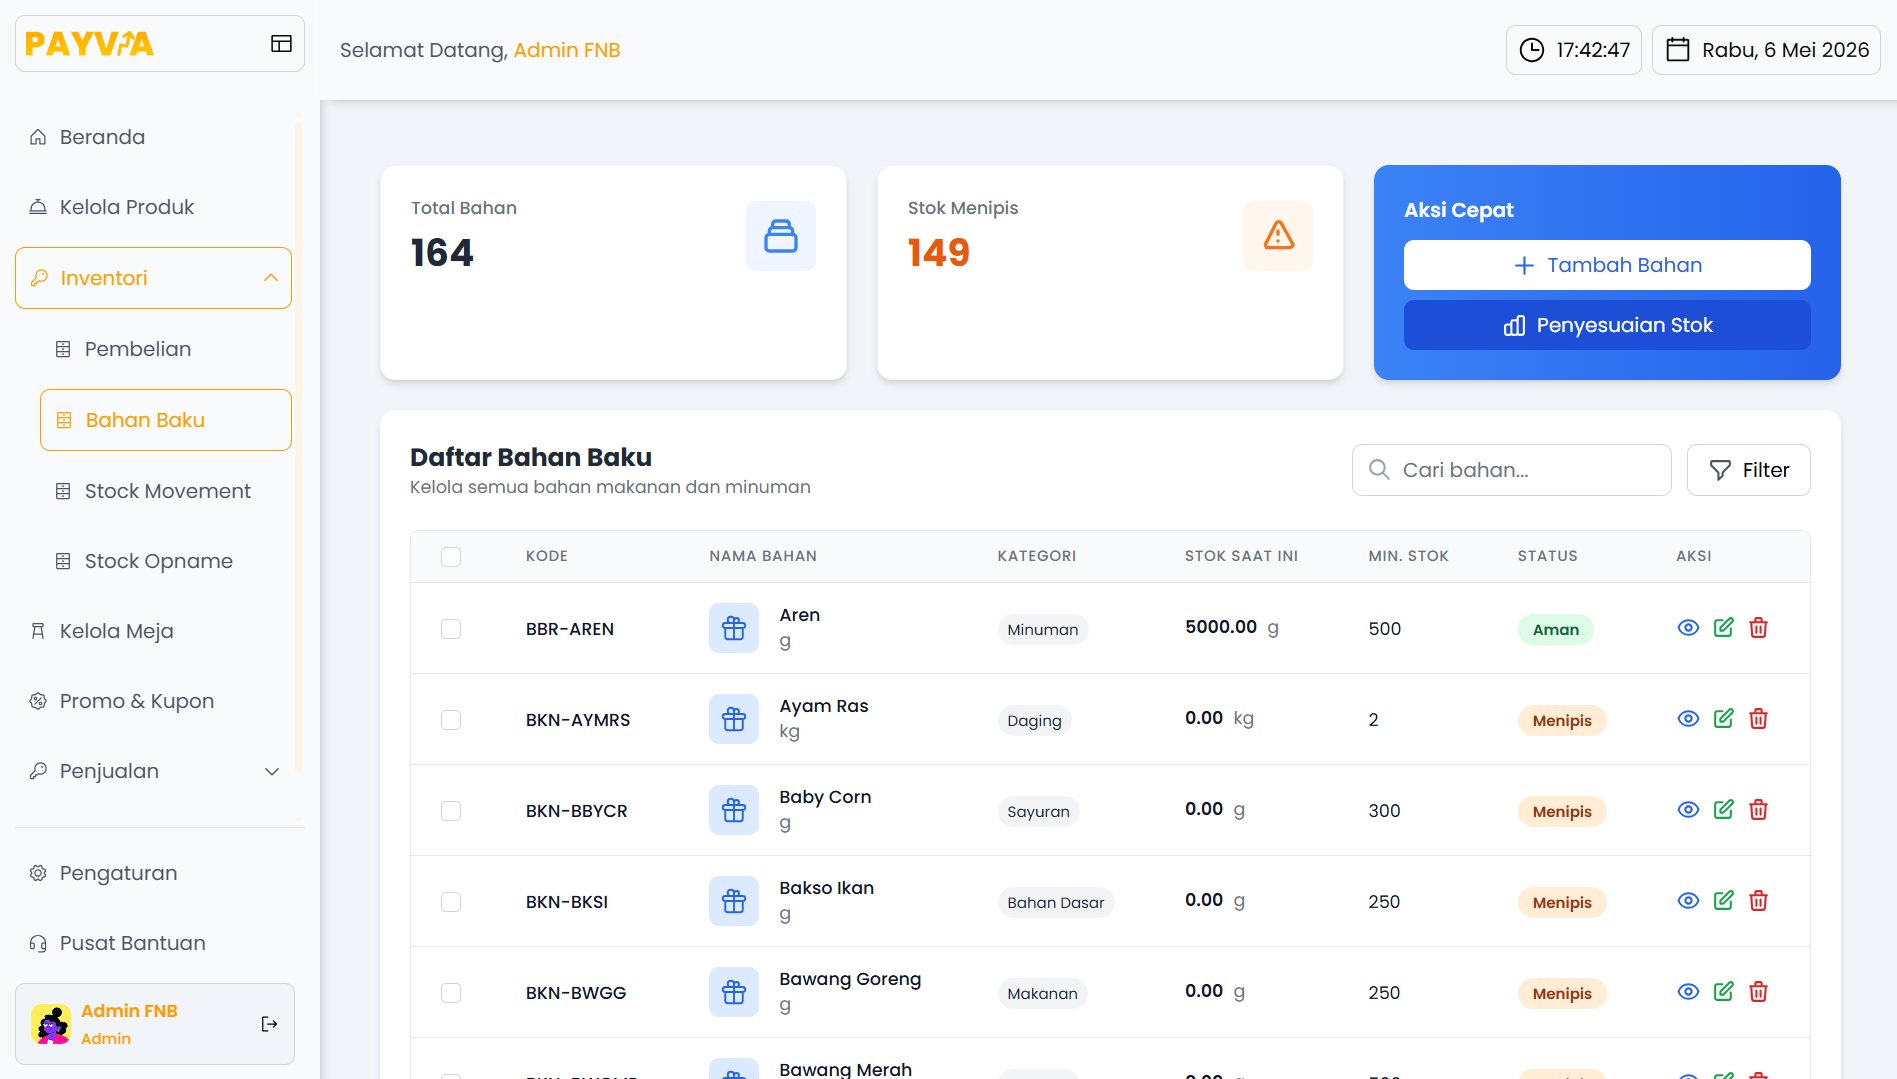The height and width of the screenshot is (1079, 1897).
Task: View details of Bawang Goreng row
Action: pos(1688,992)
